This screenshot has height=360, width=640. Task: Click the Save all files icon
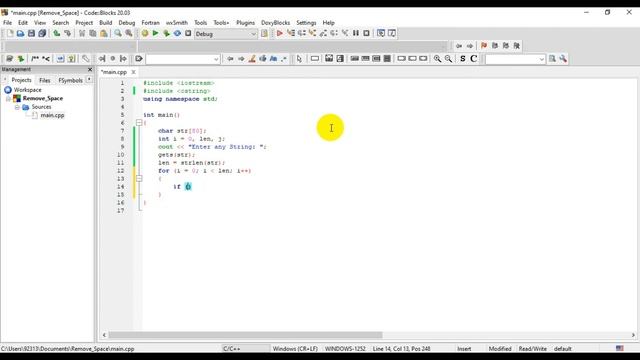42,33
